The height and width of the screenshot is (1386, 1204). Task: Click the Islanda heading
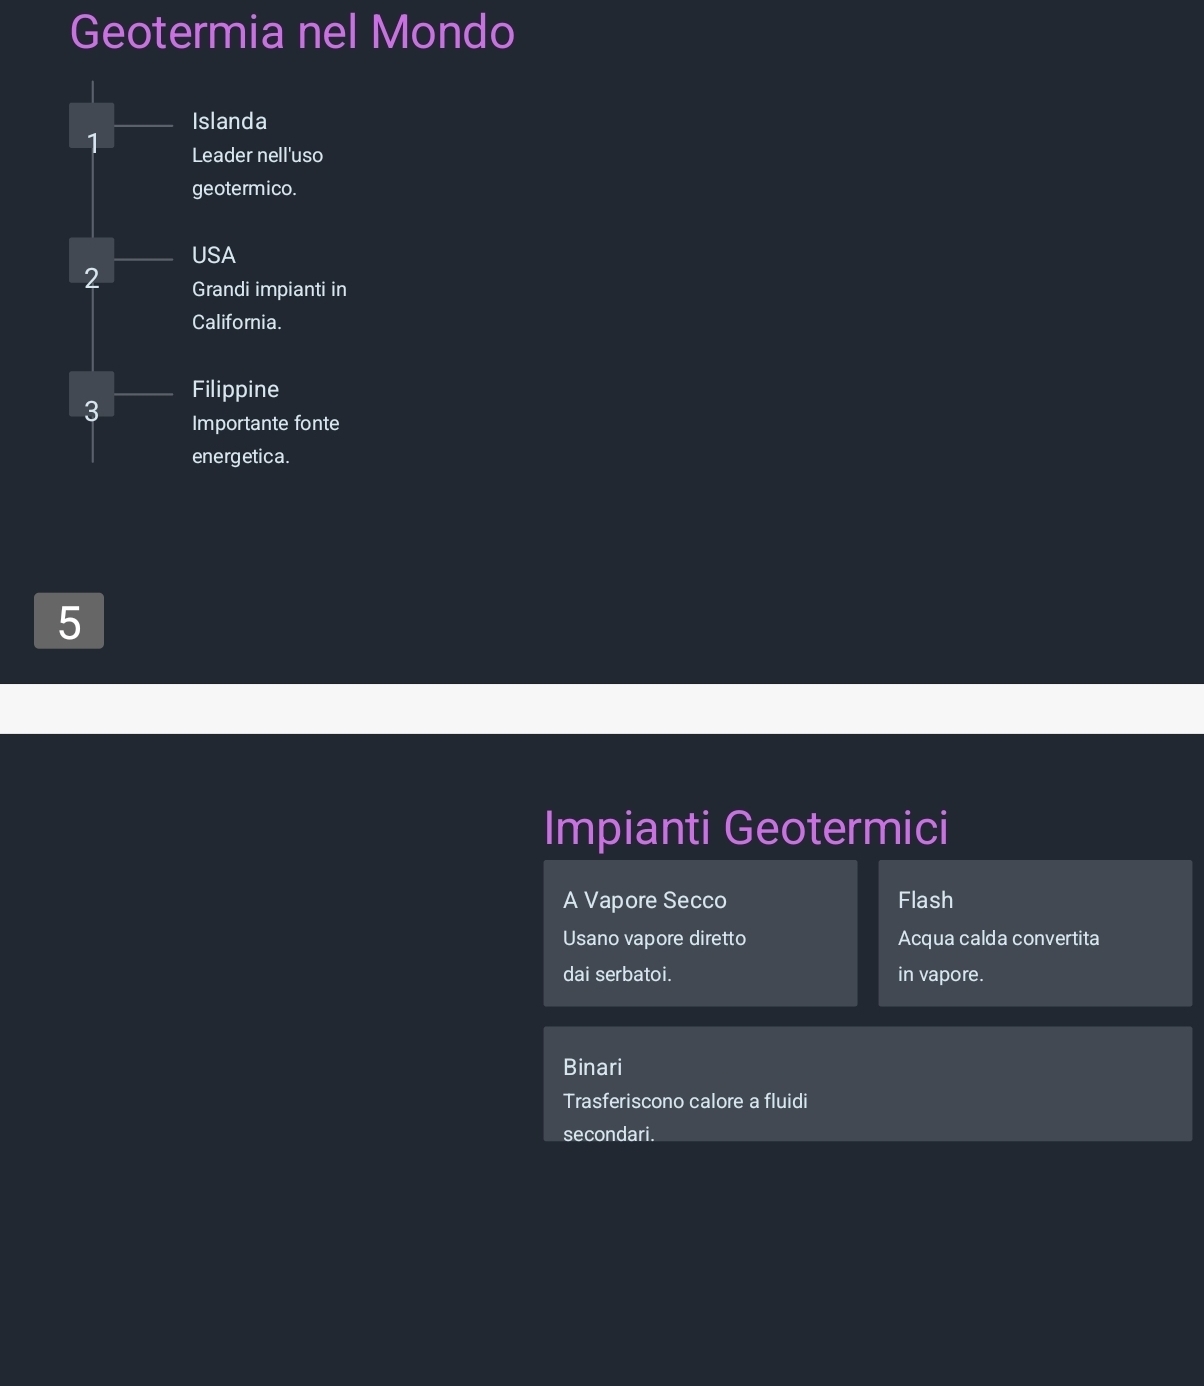(x=229, y=121)
